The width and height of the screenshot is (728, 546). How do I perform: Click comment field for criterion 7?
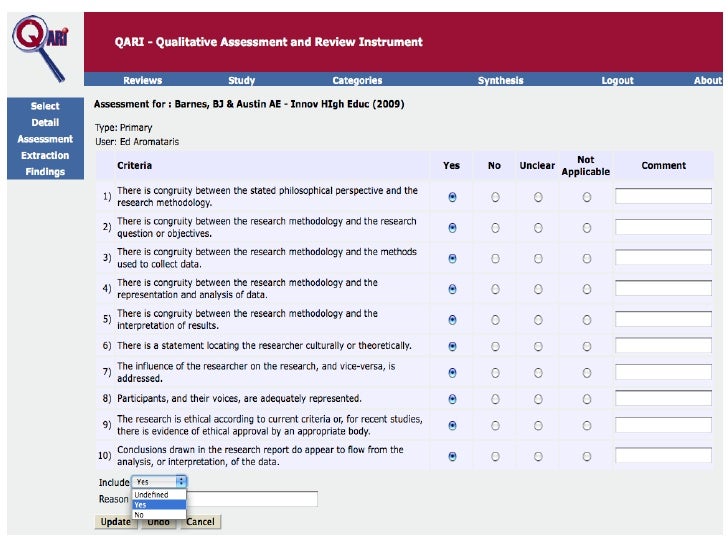tap(663, 371)
